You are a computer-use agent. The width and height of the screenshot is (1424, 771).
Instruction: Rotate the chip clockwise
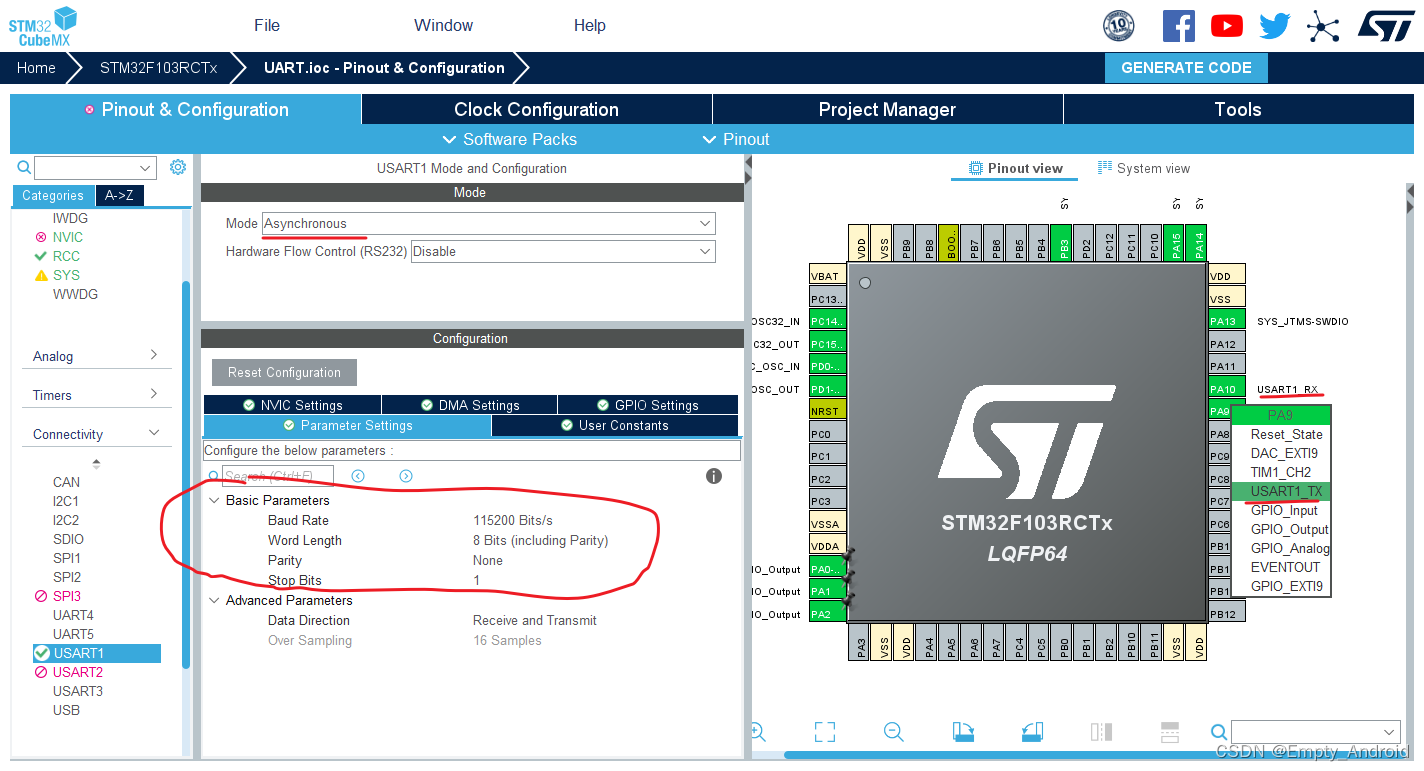pyautogui.click(x=963, y=732)
